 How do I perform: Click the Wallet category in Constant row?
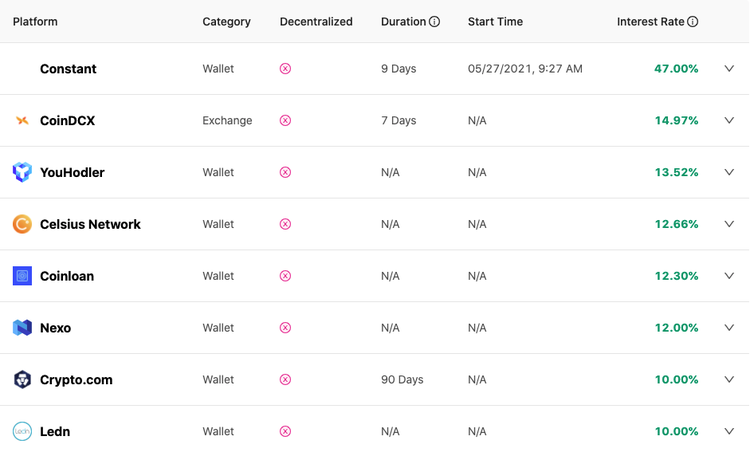point(218,69)
